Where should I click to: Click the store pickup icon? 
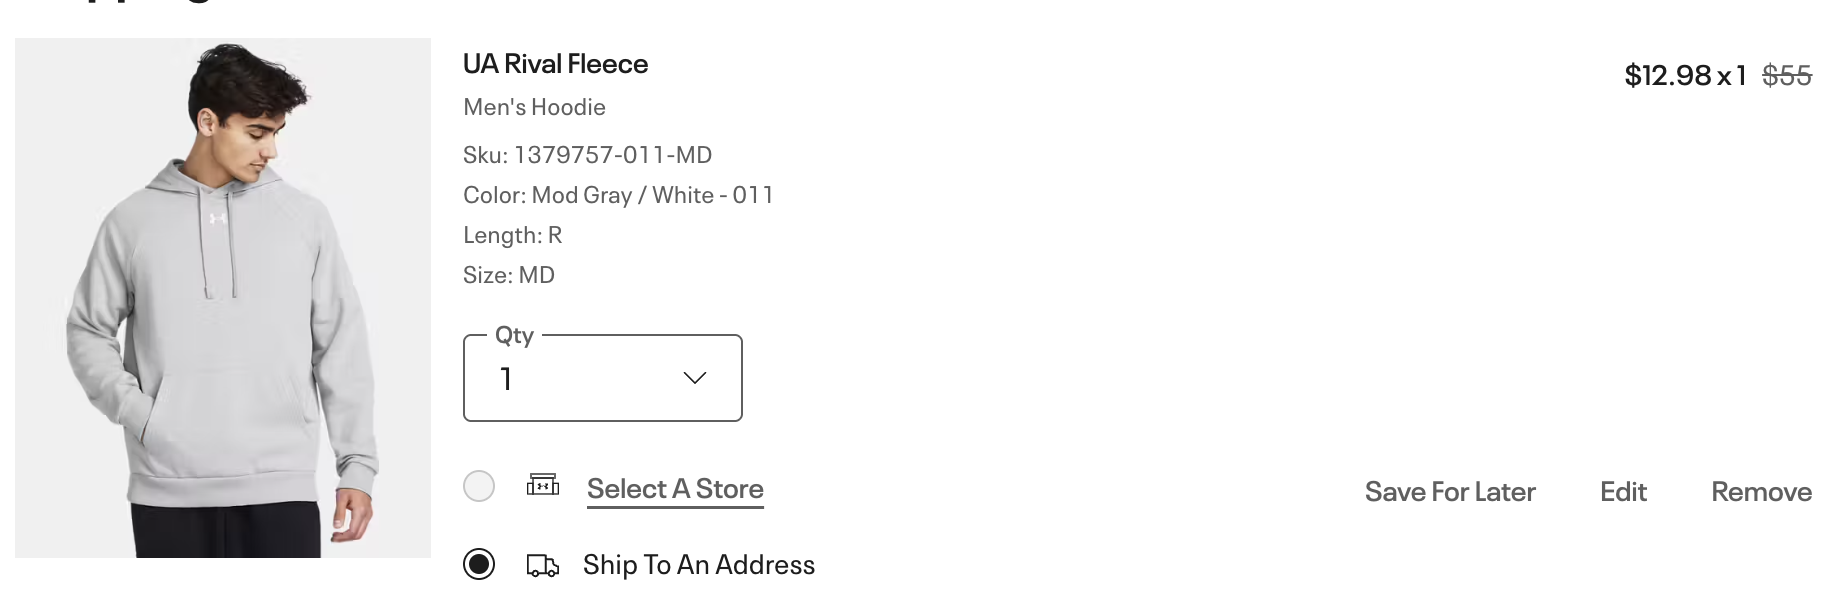545,487
